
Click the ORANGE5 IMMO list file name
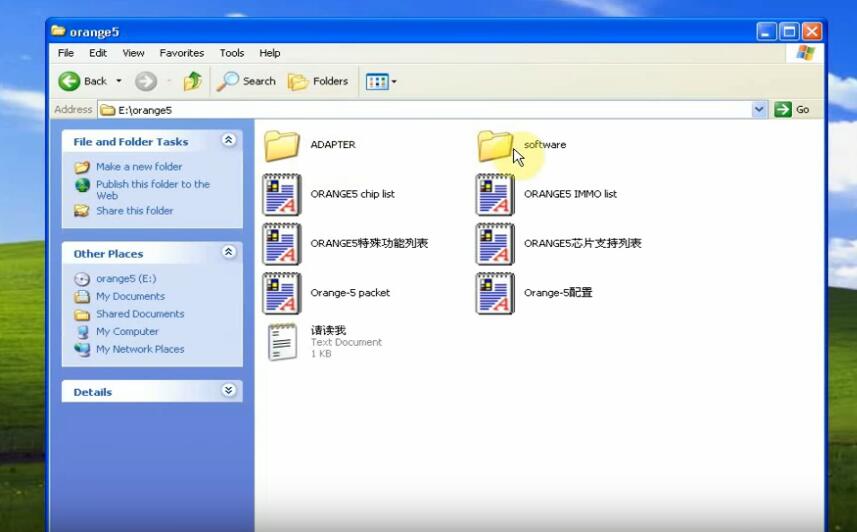click(x=570, y=194)
